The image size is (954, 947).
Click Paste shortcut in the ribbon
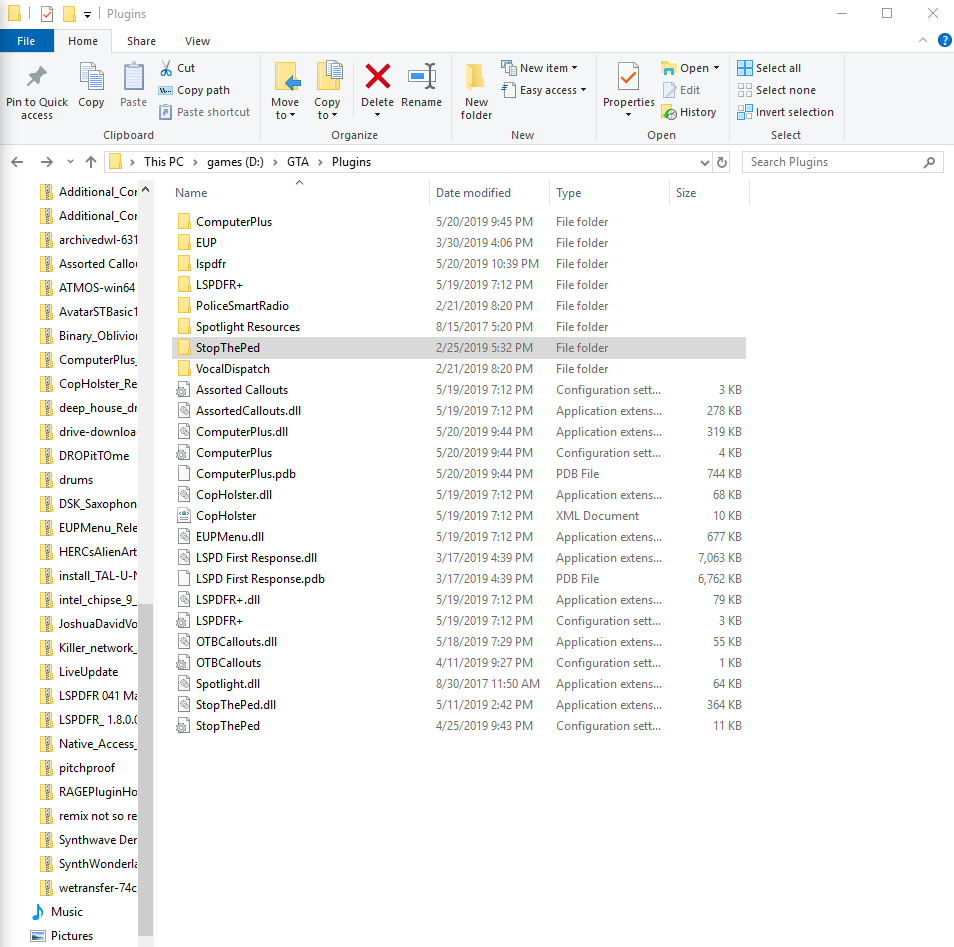[x=204, y=112]
